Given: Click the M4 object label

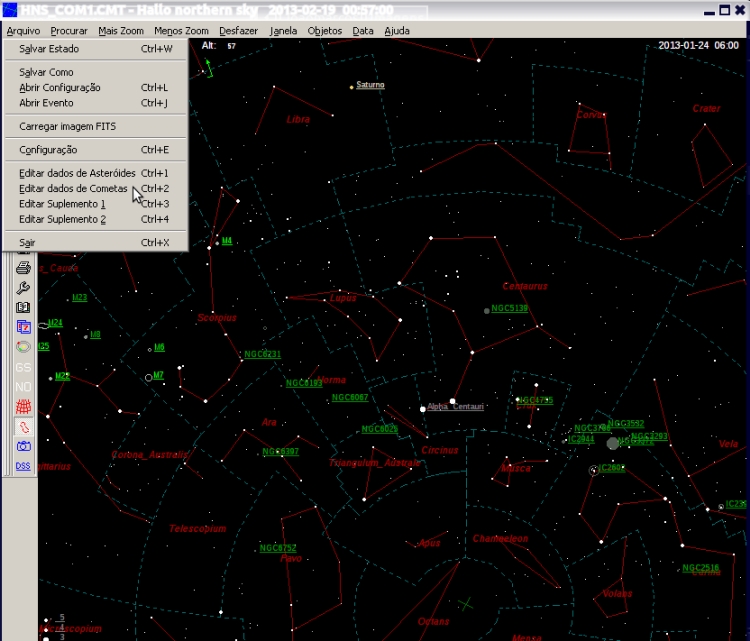Looking at the screenshot, I should click(x=227, y=241).
